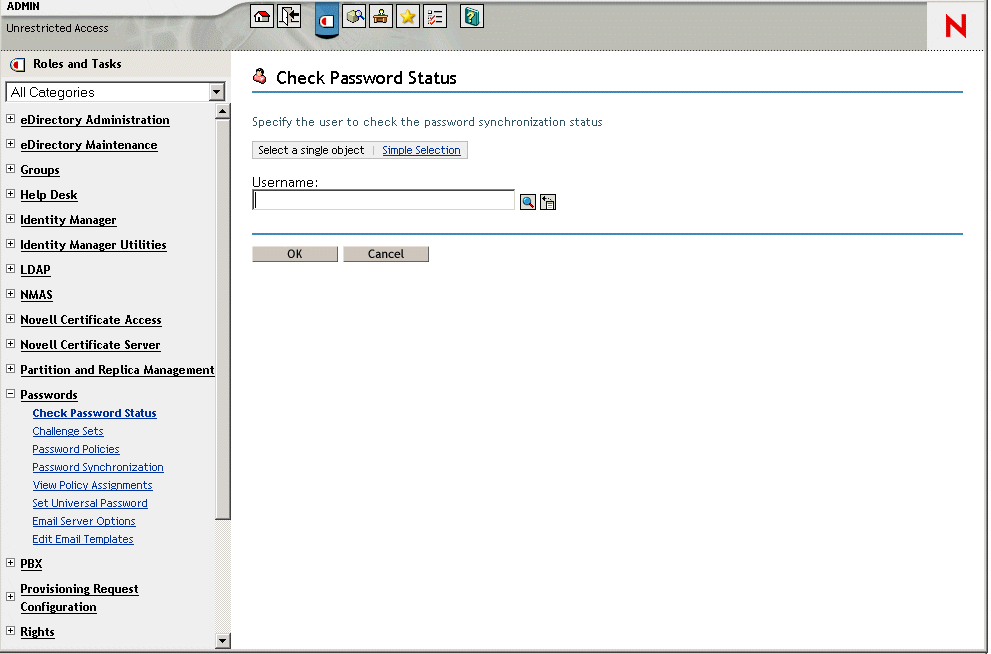This screenshot has height=654, width=991.
Task: Expand eDirectory Maintenance plus box
Action: point(10,144)
